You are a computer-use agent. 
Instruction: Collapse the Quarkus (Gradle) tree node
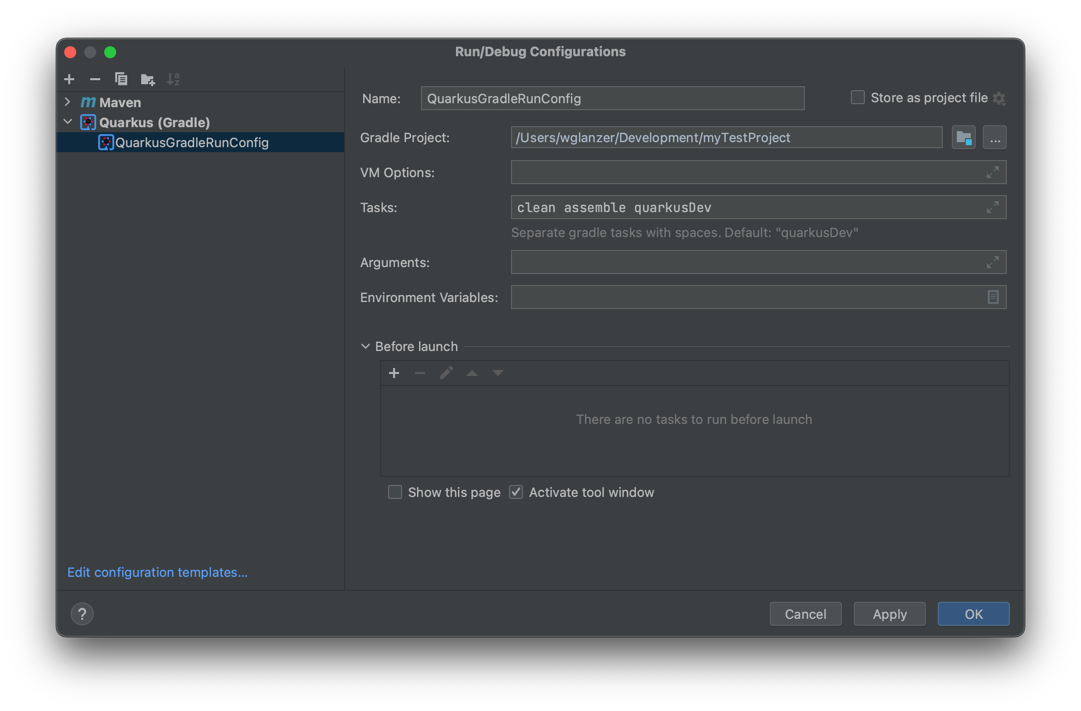click(x=68, y=122)
